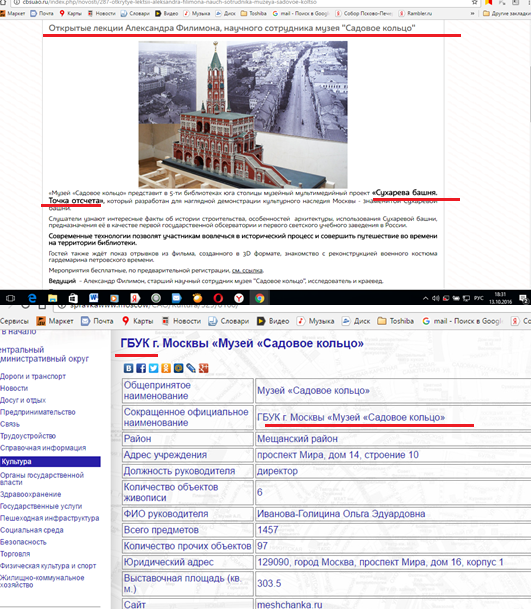Open Microsoft Word from taskbar
This screenshot has width=531, height=609.
(94, 298)
